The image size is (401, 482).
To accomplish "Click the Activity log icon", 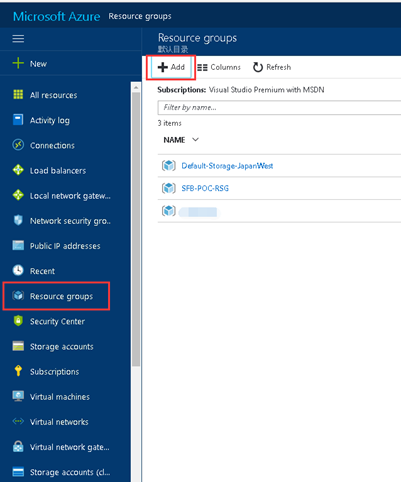I will click(18, 120).
